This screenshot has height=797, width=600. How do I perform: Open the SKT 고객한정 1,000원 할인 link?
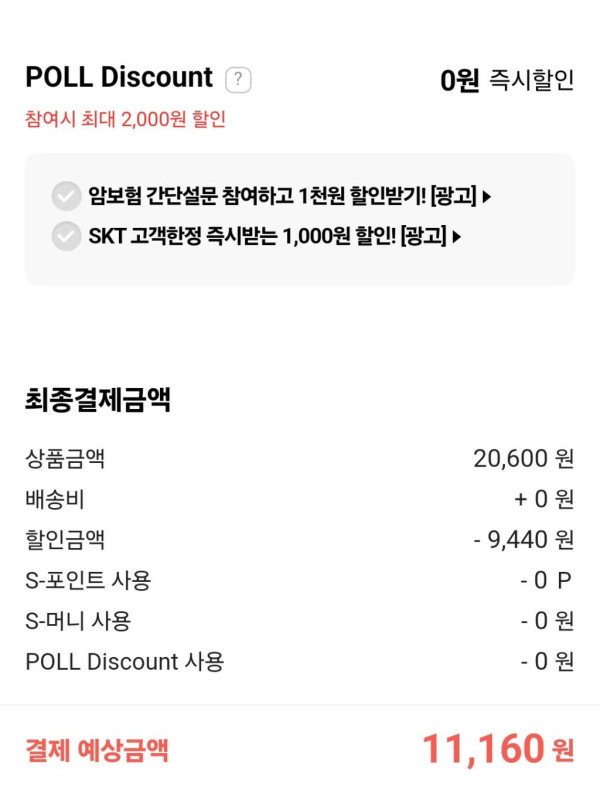coord(267,236)
